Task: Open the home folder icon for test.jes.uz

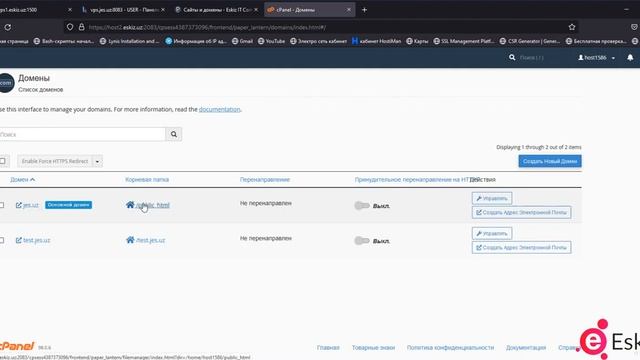Action: click(130, 240)
